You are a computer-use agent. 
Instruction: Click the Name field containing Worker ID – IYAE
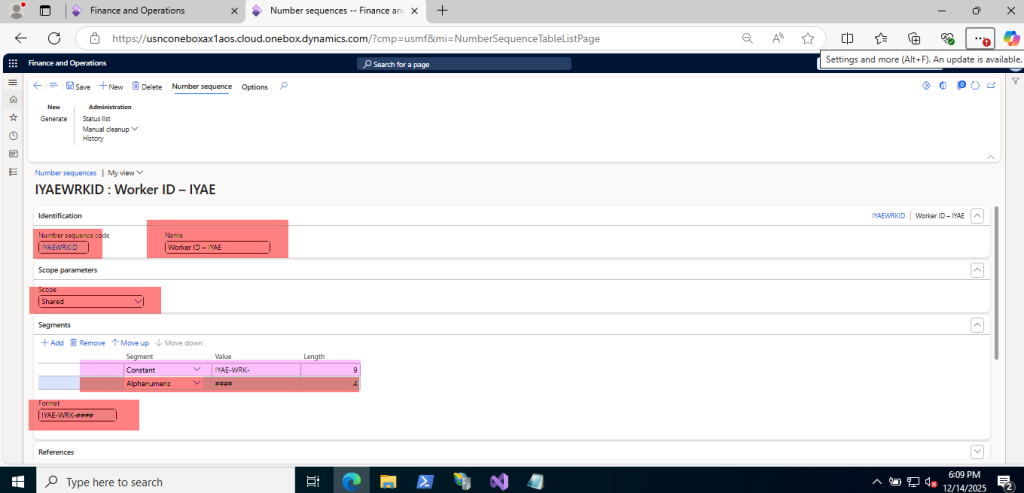pos(218,247)
